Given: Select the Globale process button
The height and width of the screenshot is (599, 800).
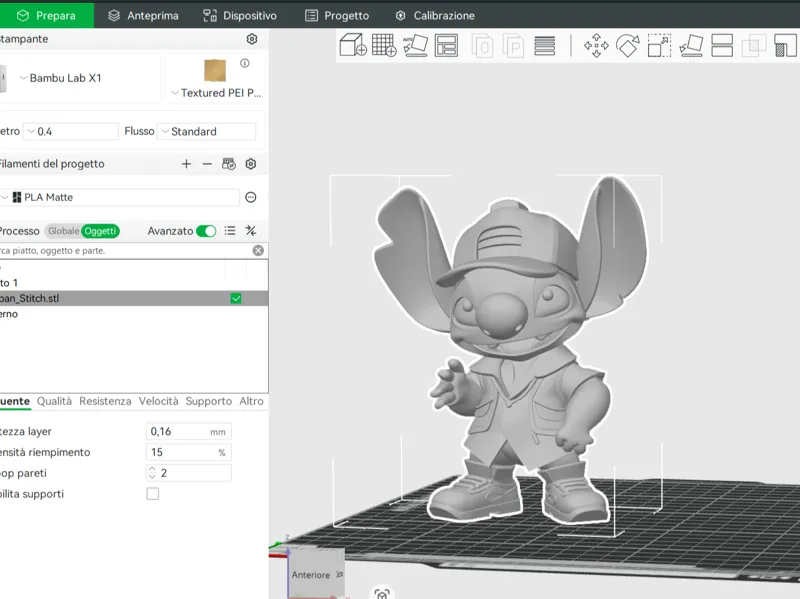Looking at the screenshot, I should point(63,231).
